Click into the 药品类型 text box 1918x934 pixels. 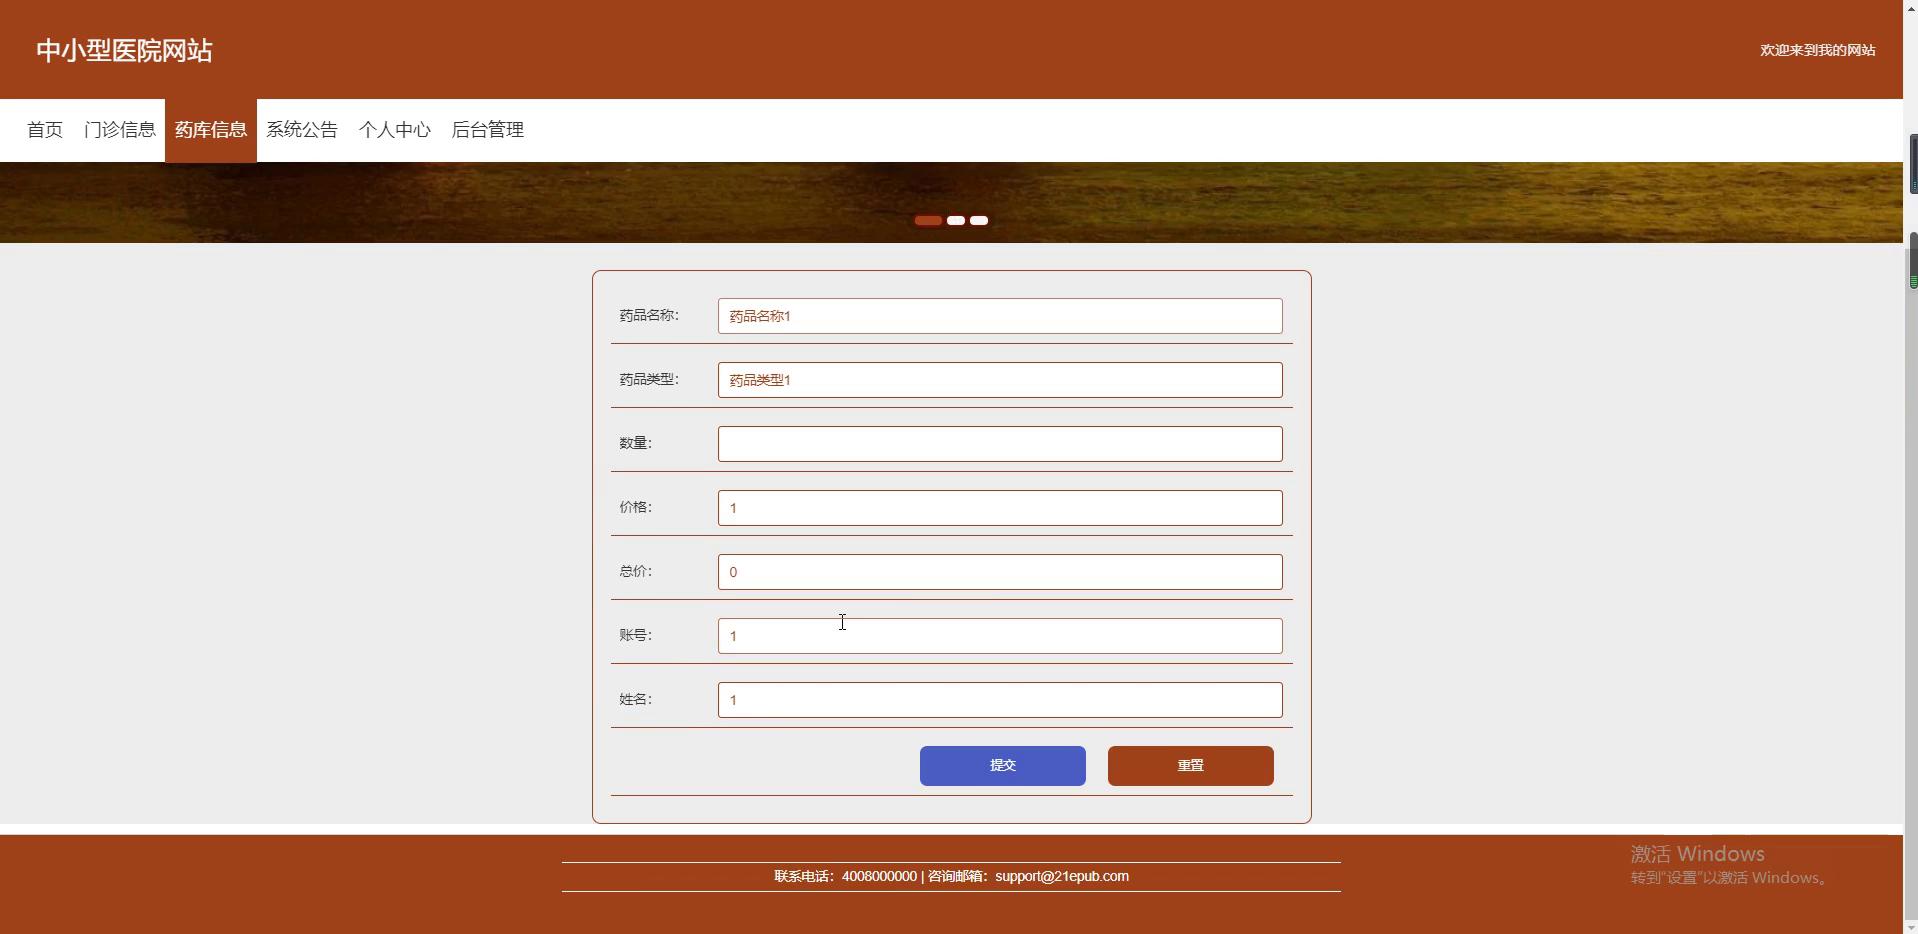(1000, 380)
